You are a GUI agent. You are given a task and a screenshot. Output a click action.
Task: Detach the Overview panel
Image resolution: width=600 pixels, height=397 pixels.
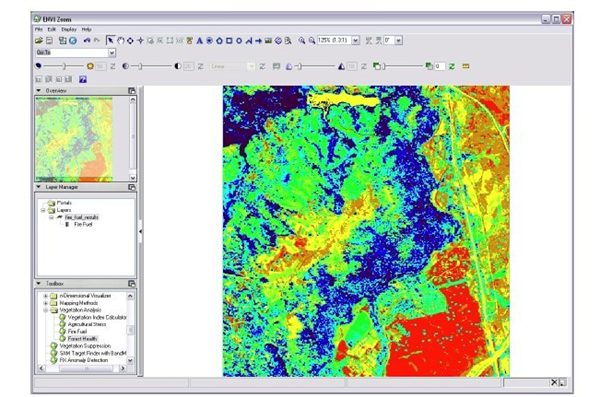(x=132, y=91)
